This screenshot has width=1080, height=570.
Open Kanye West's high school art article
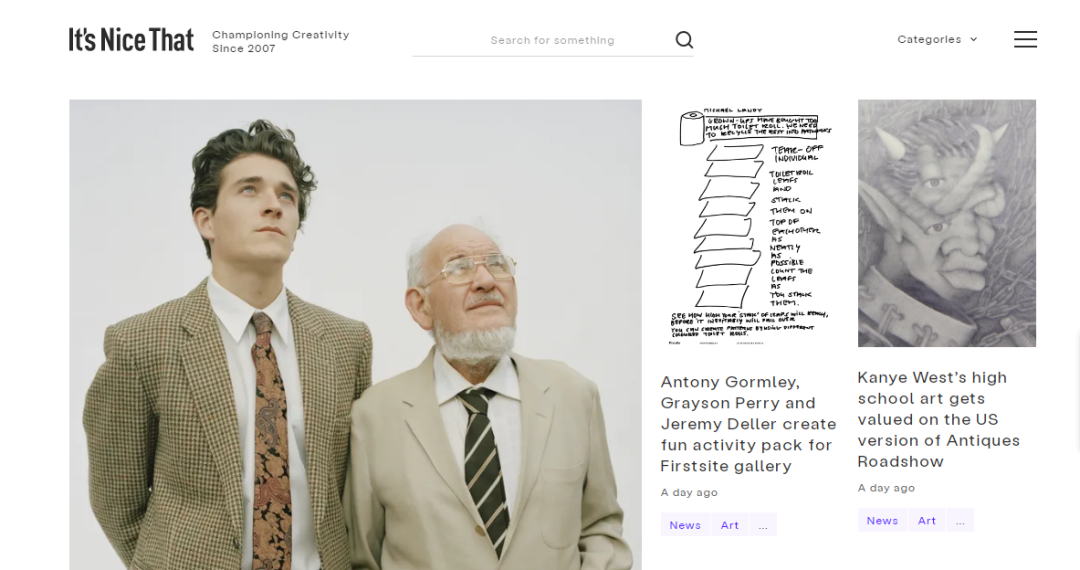[938, 419]
